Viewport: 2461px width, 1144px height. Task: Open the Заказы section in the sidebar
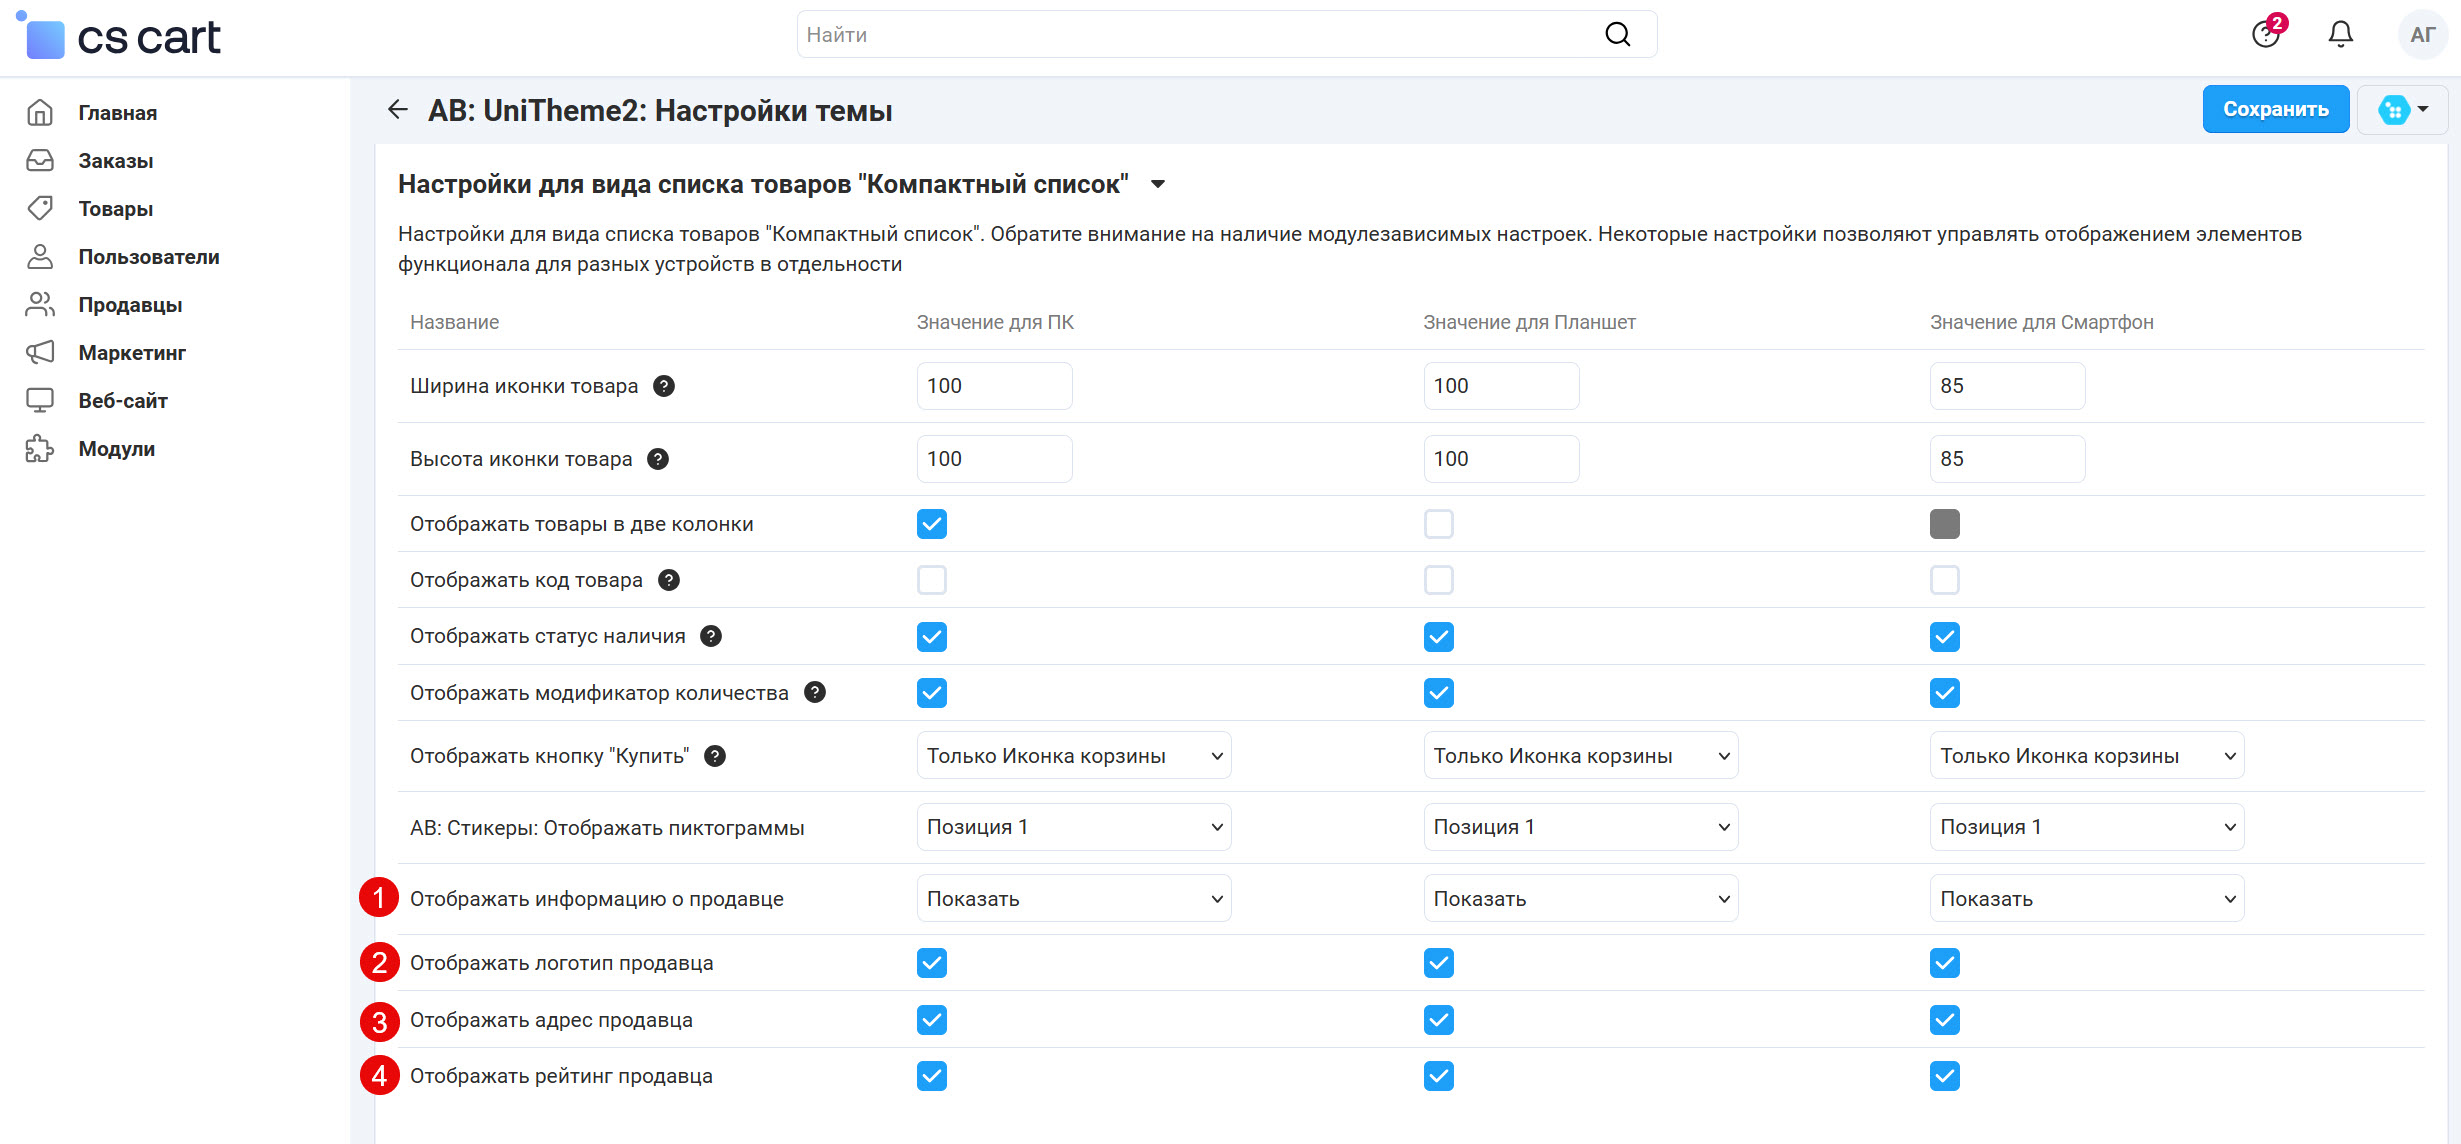click(40, 160)
